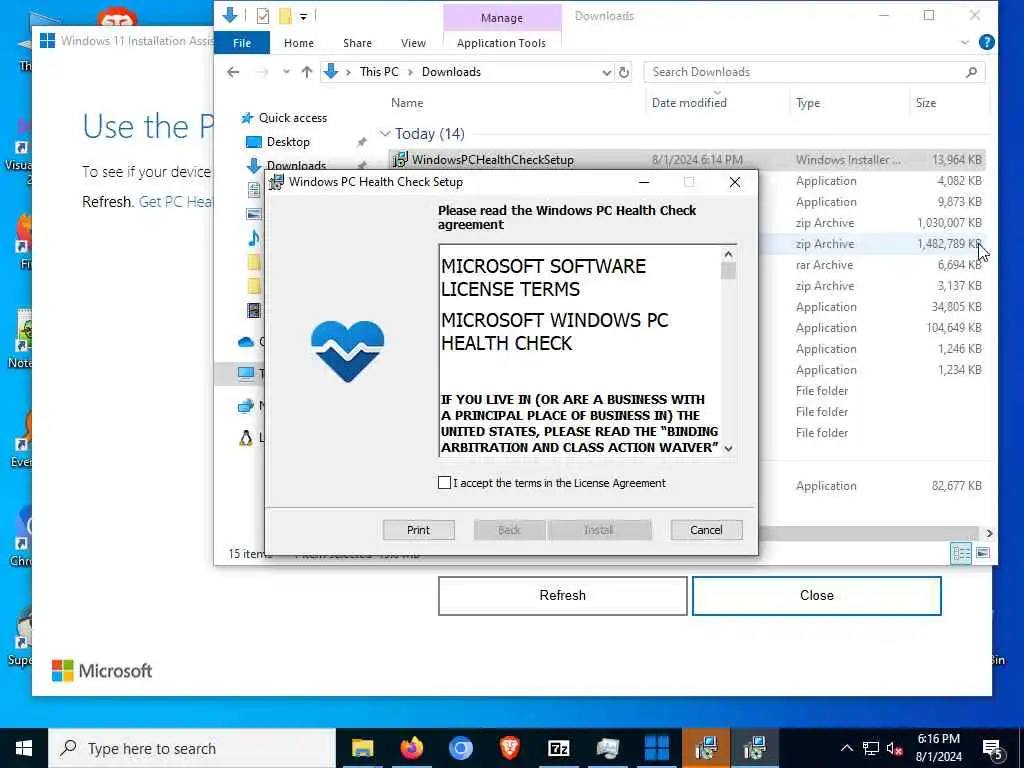Expand the address bar history dropdown
This screenshot has width=1024, height=768.
click(x=607, y=72)
